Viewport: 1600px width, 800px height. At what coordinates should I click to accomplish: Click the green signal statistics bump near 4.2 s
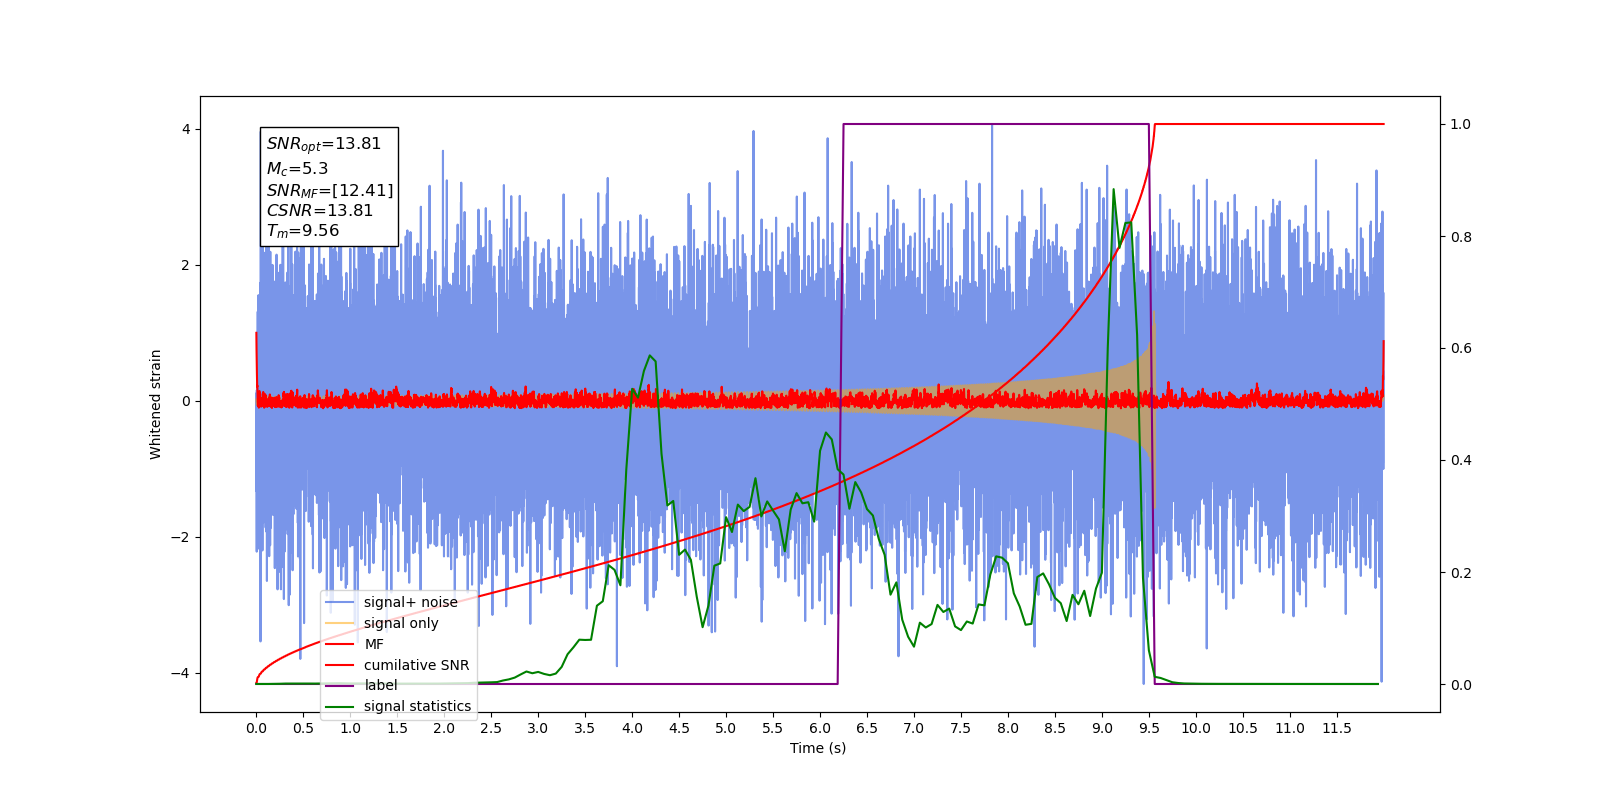click(x=650, y=356)
